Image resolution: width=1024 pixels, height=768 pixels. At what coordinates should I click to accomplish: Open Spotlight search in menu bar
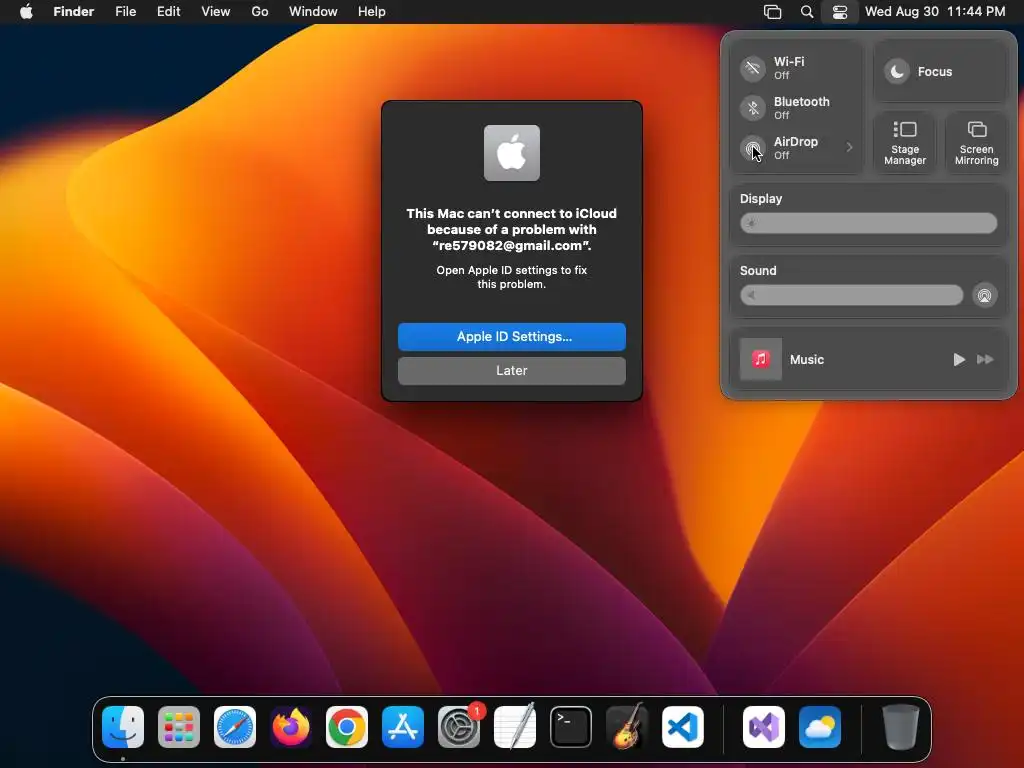pyautogui.click(x=807, y=12)
